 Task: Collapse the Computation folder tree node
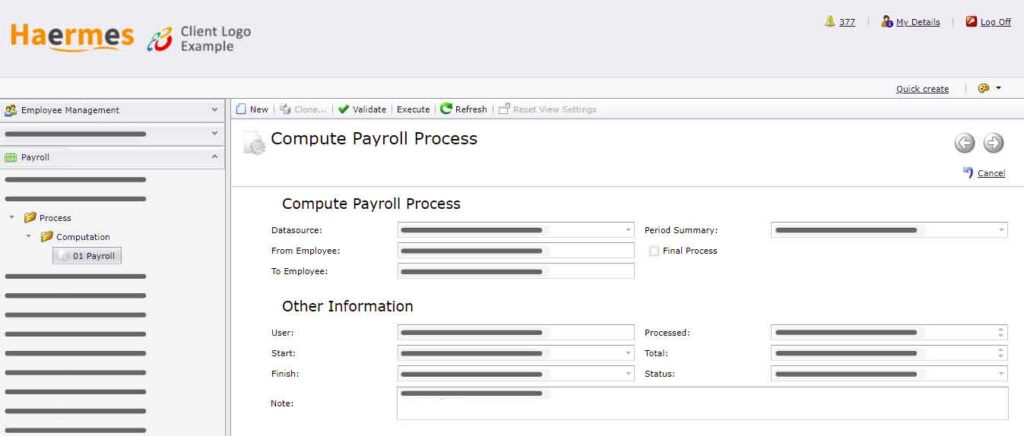pos(28,236)
